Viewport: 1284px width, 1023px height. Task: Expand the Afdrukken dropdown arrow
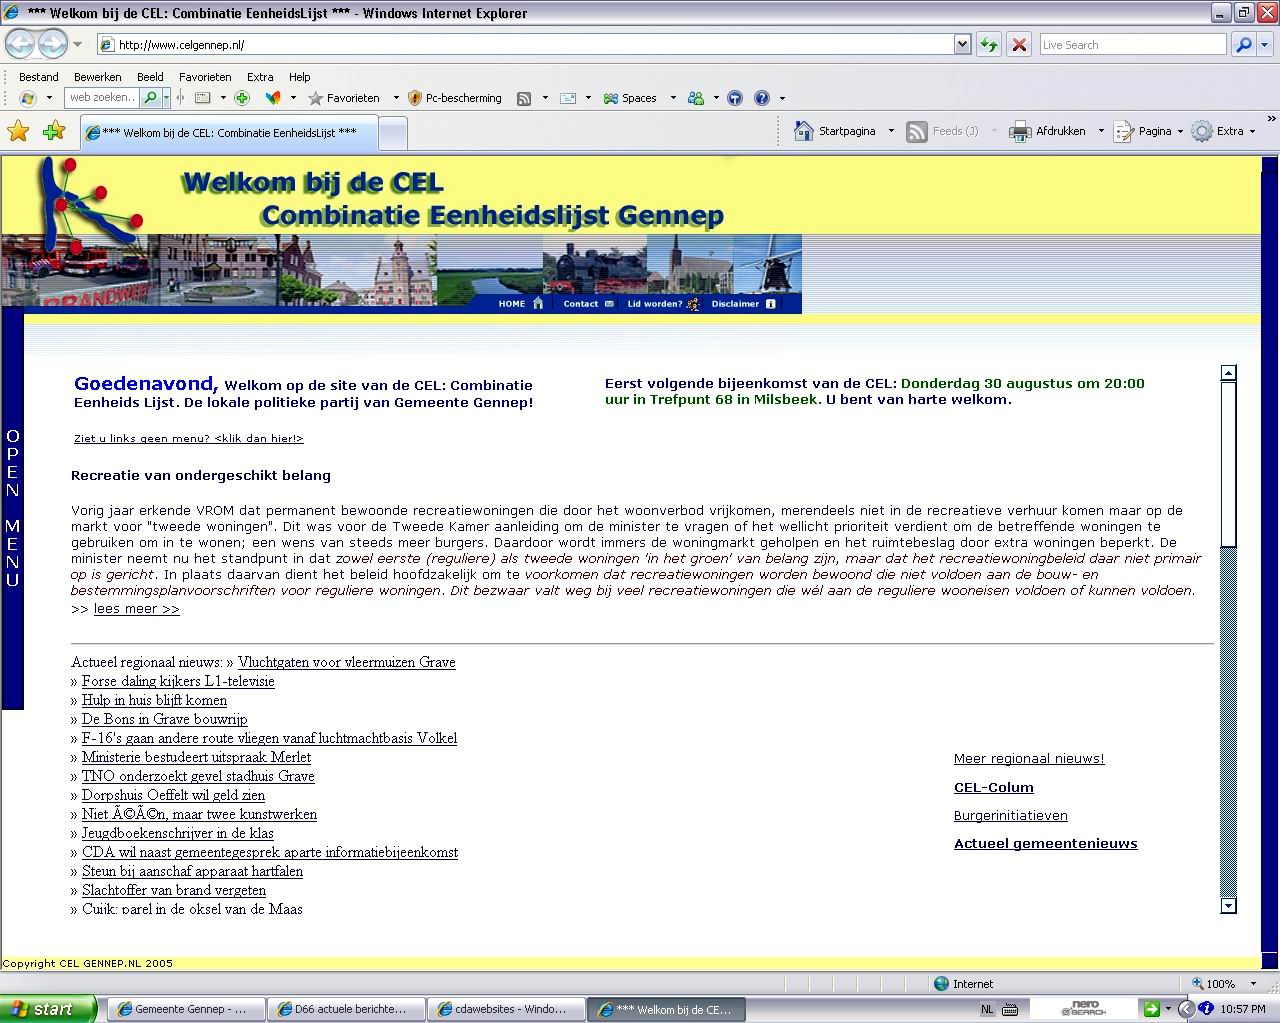coord(1101,131)
